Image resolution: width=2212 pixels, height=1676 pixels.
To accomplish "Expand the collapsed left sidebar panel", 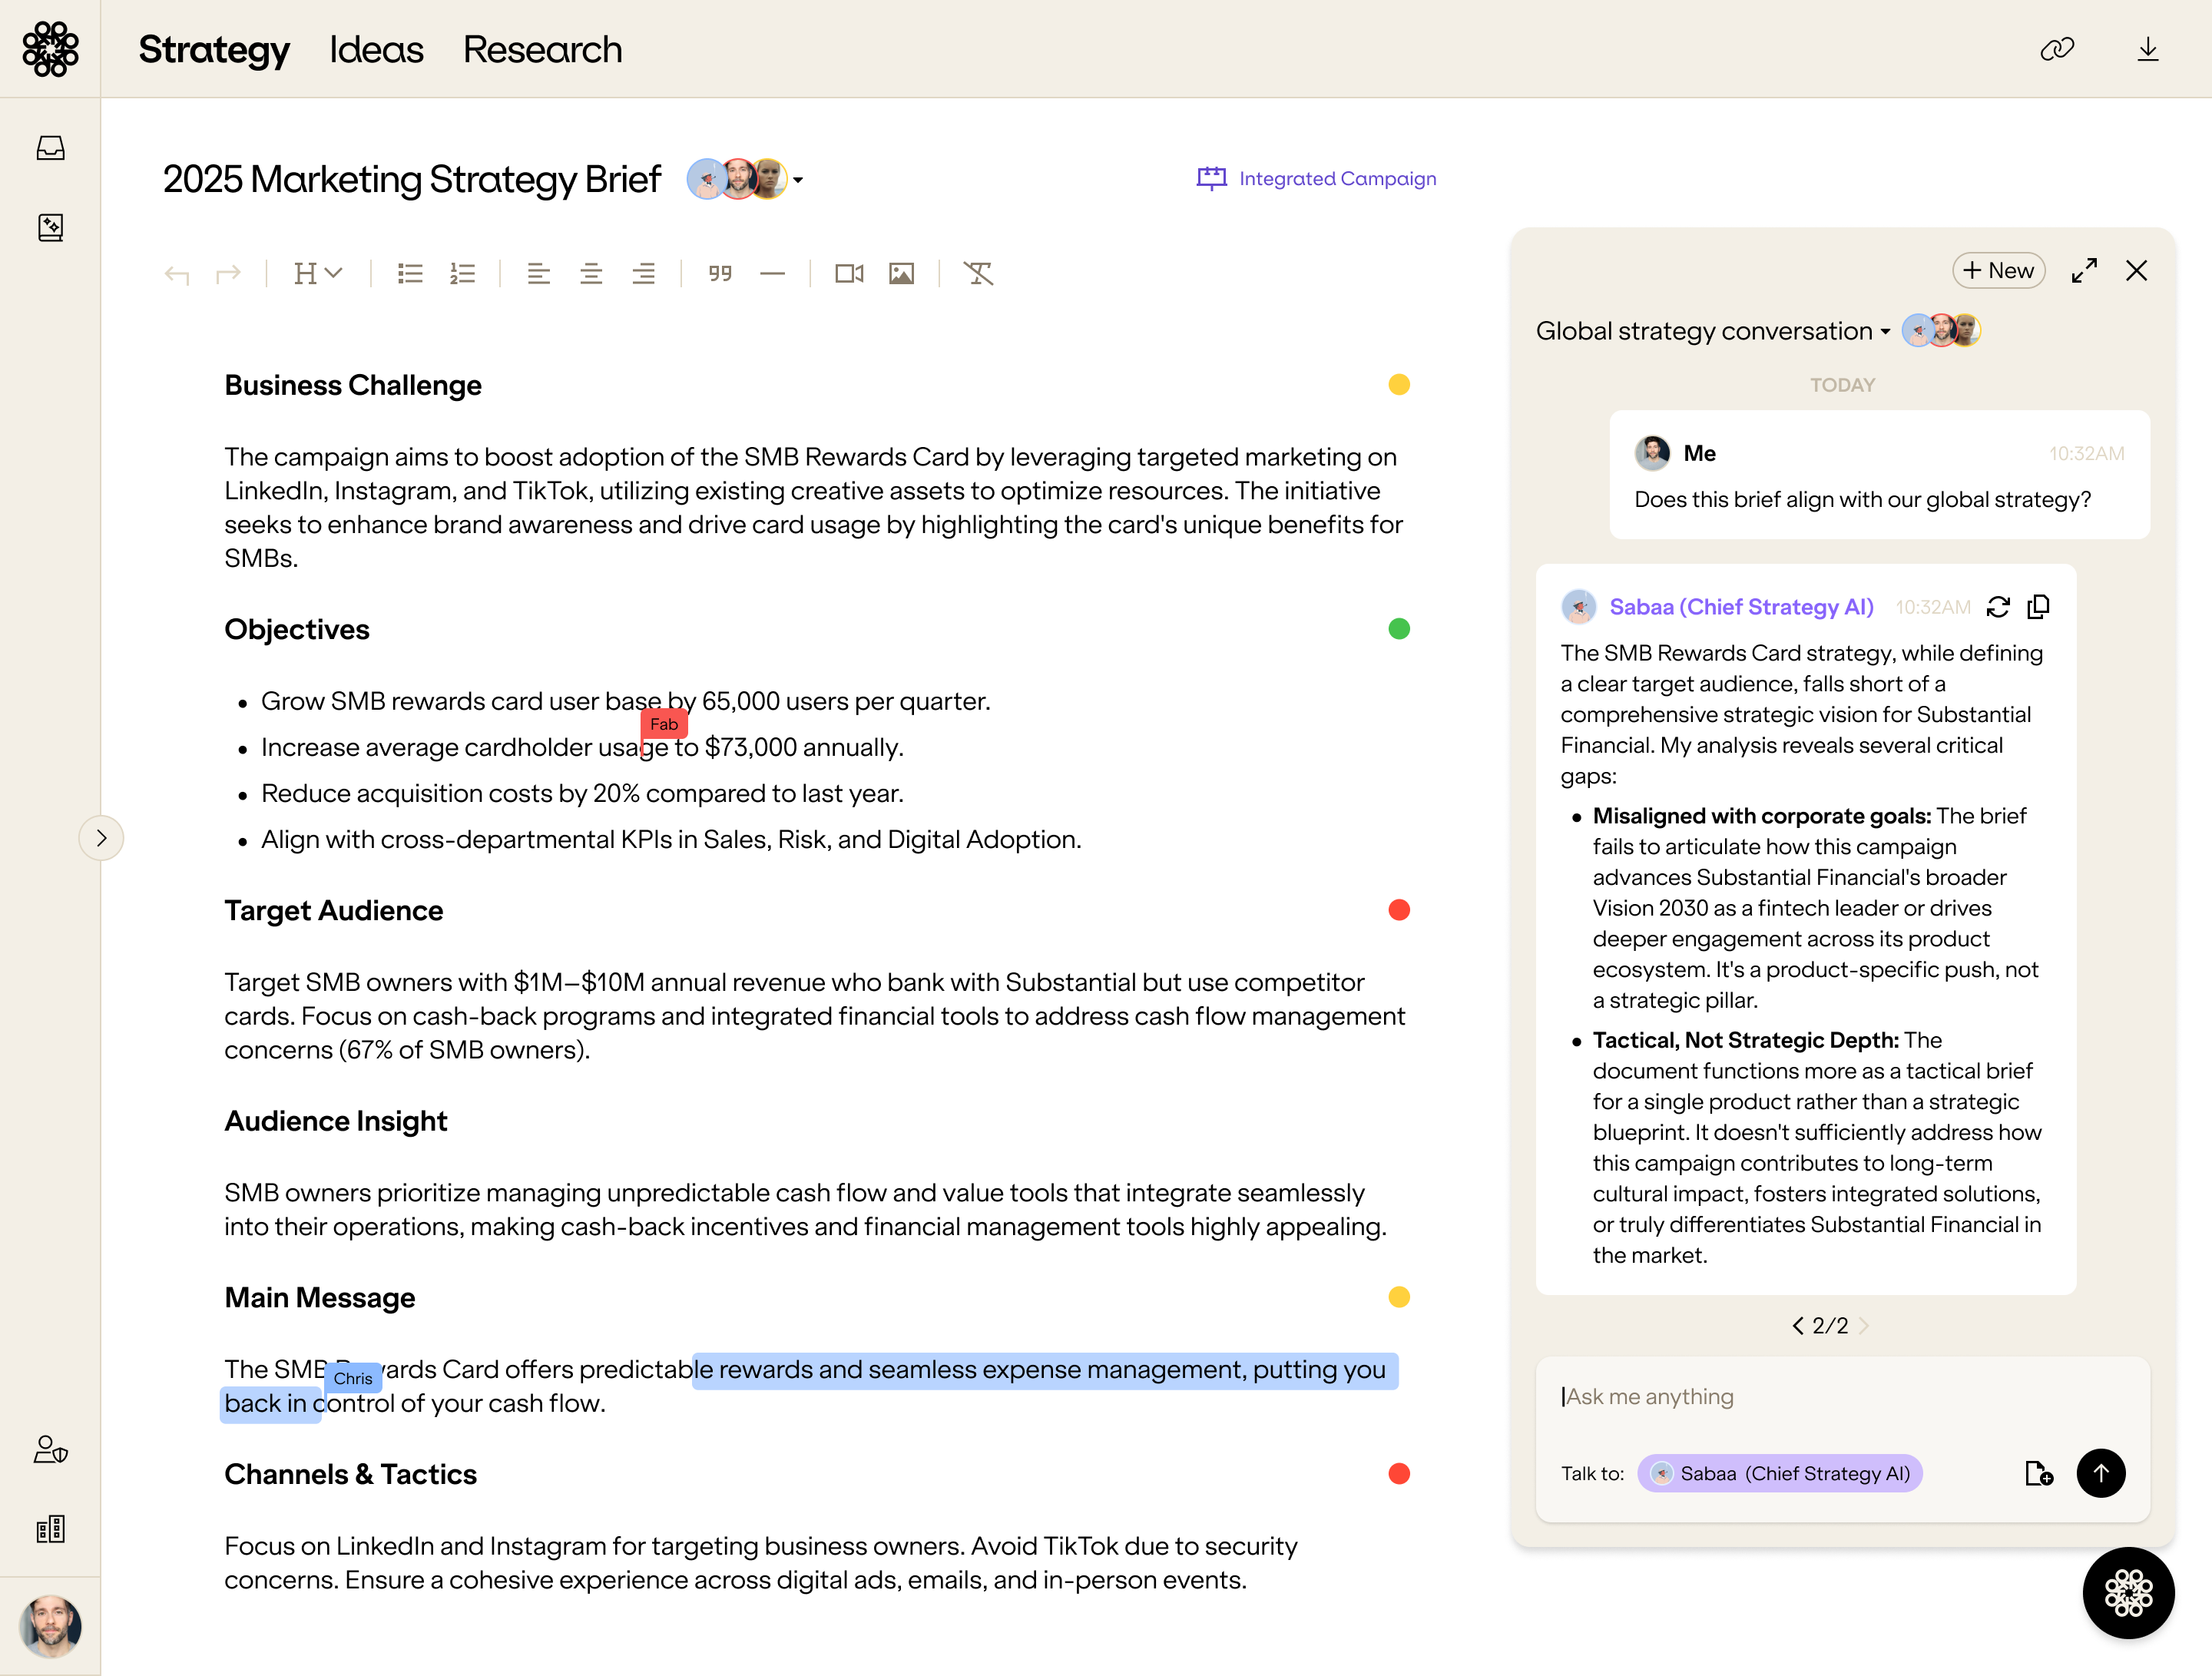I will (101, 838).
